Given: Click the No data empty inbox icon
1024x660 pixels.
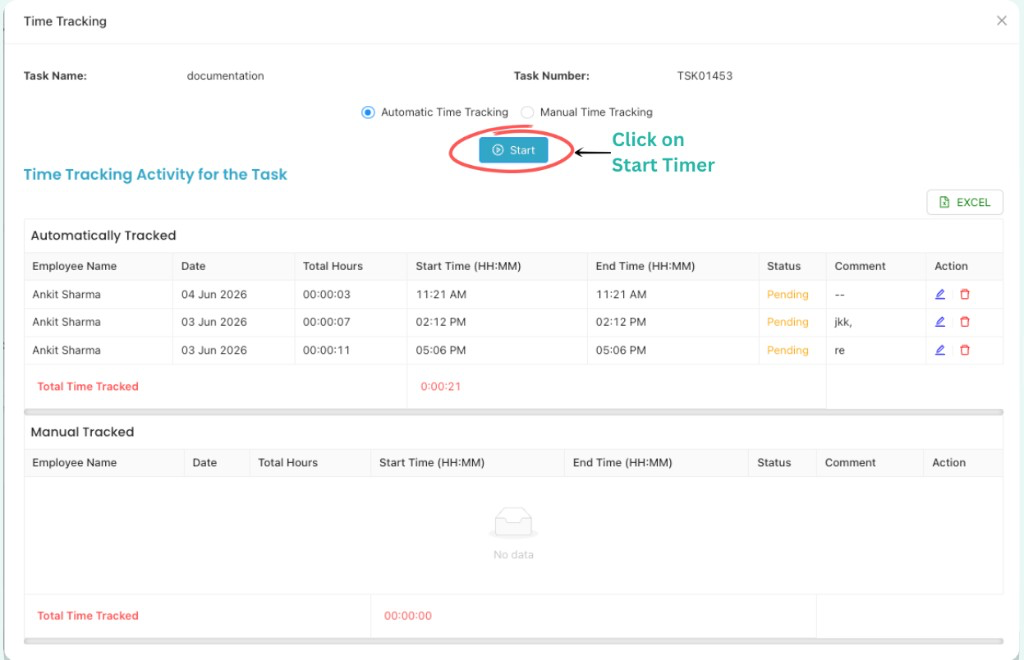Looking at the screenshot, I should click(x=513, y=522).
